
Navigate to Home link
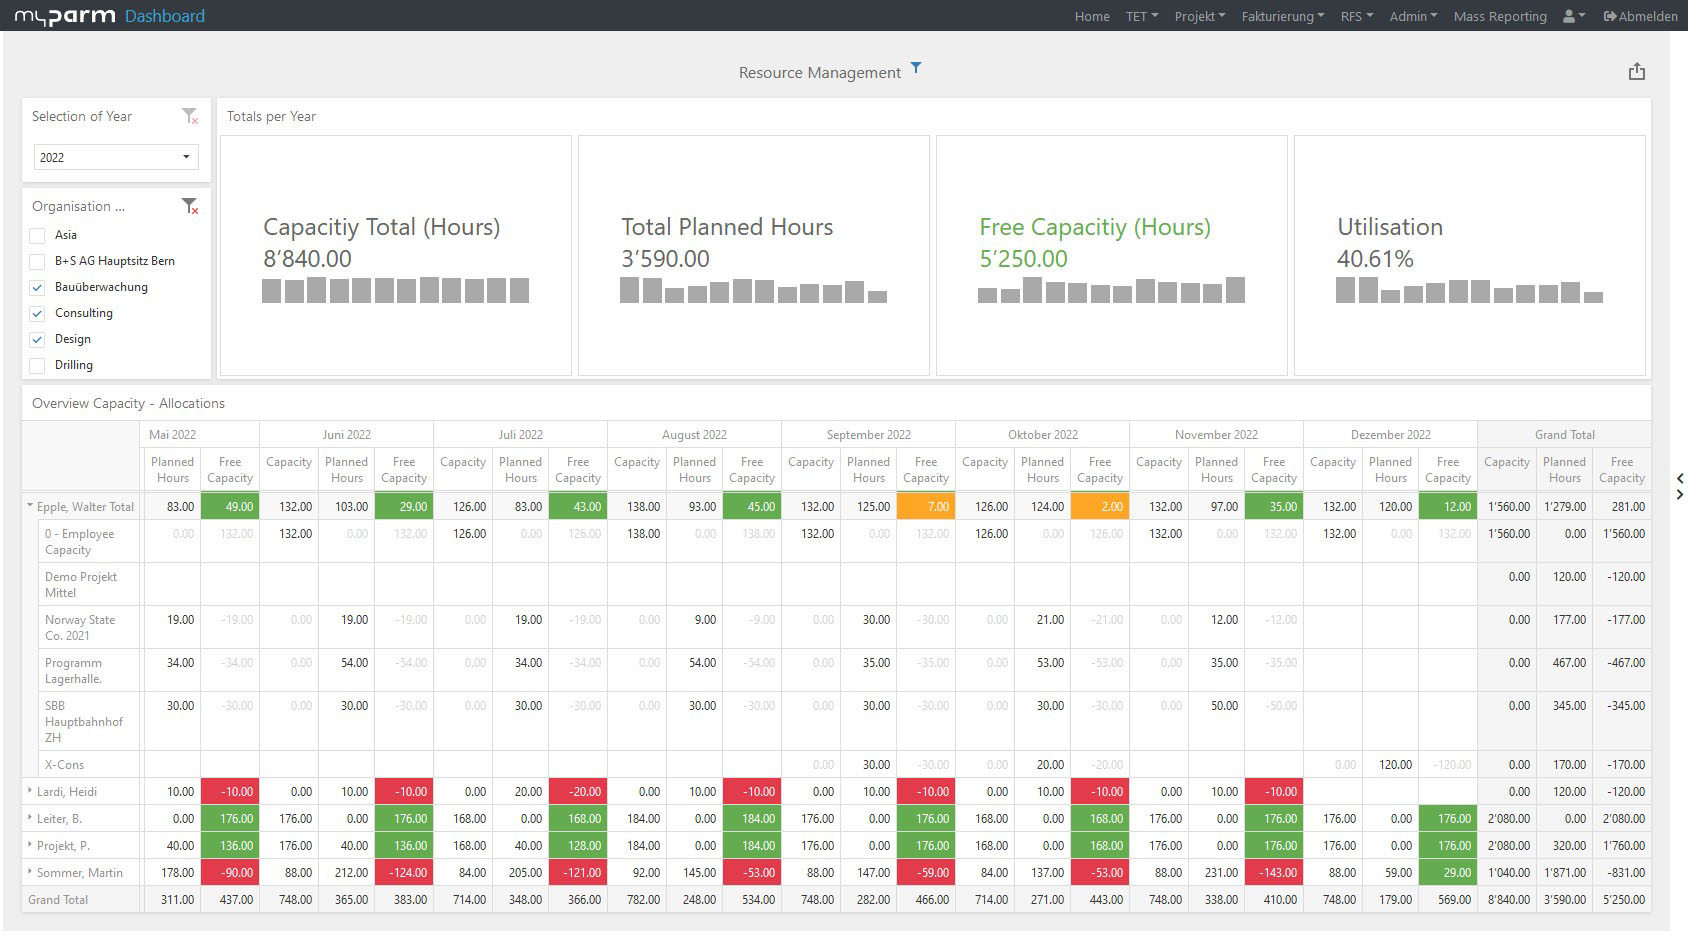(1092, 16)
